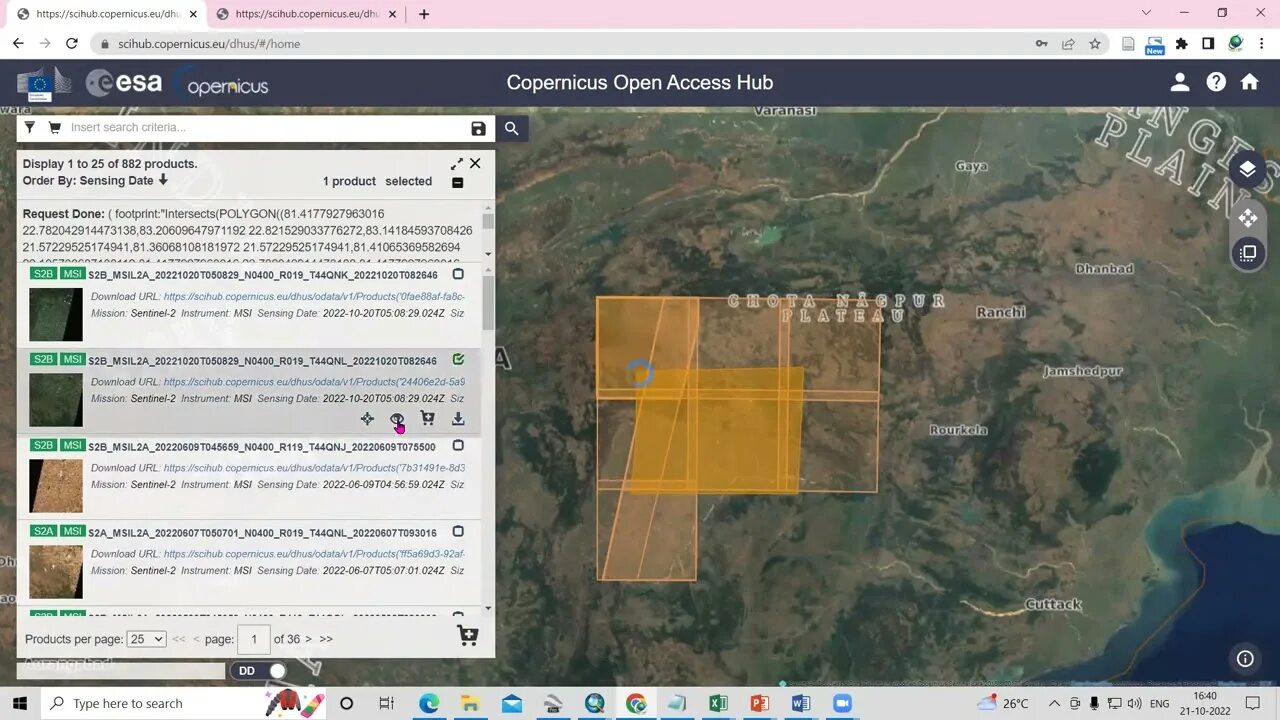View details of the selected product via eye icon
Viewport: 1280px width, 720px height.
(397, 419)
